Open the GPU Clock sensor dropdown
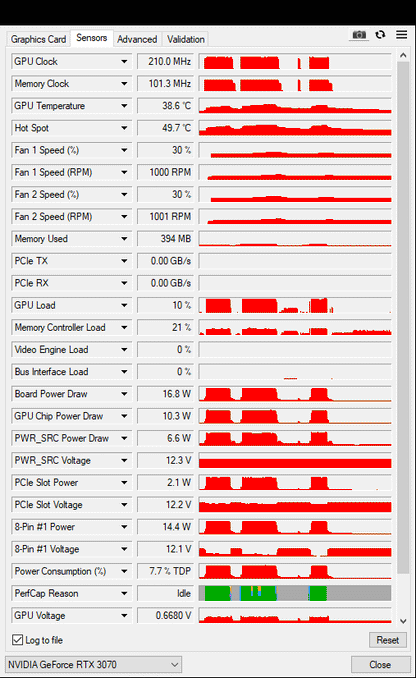 (124, 61)
